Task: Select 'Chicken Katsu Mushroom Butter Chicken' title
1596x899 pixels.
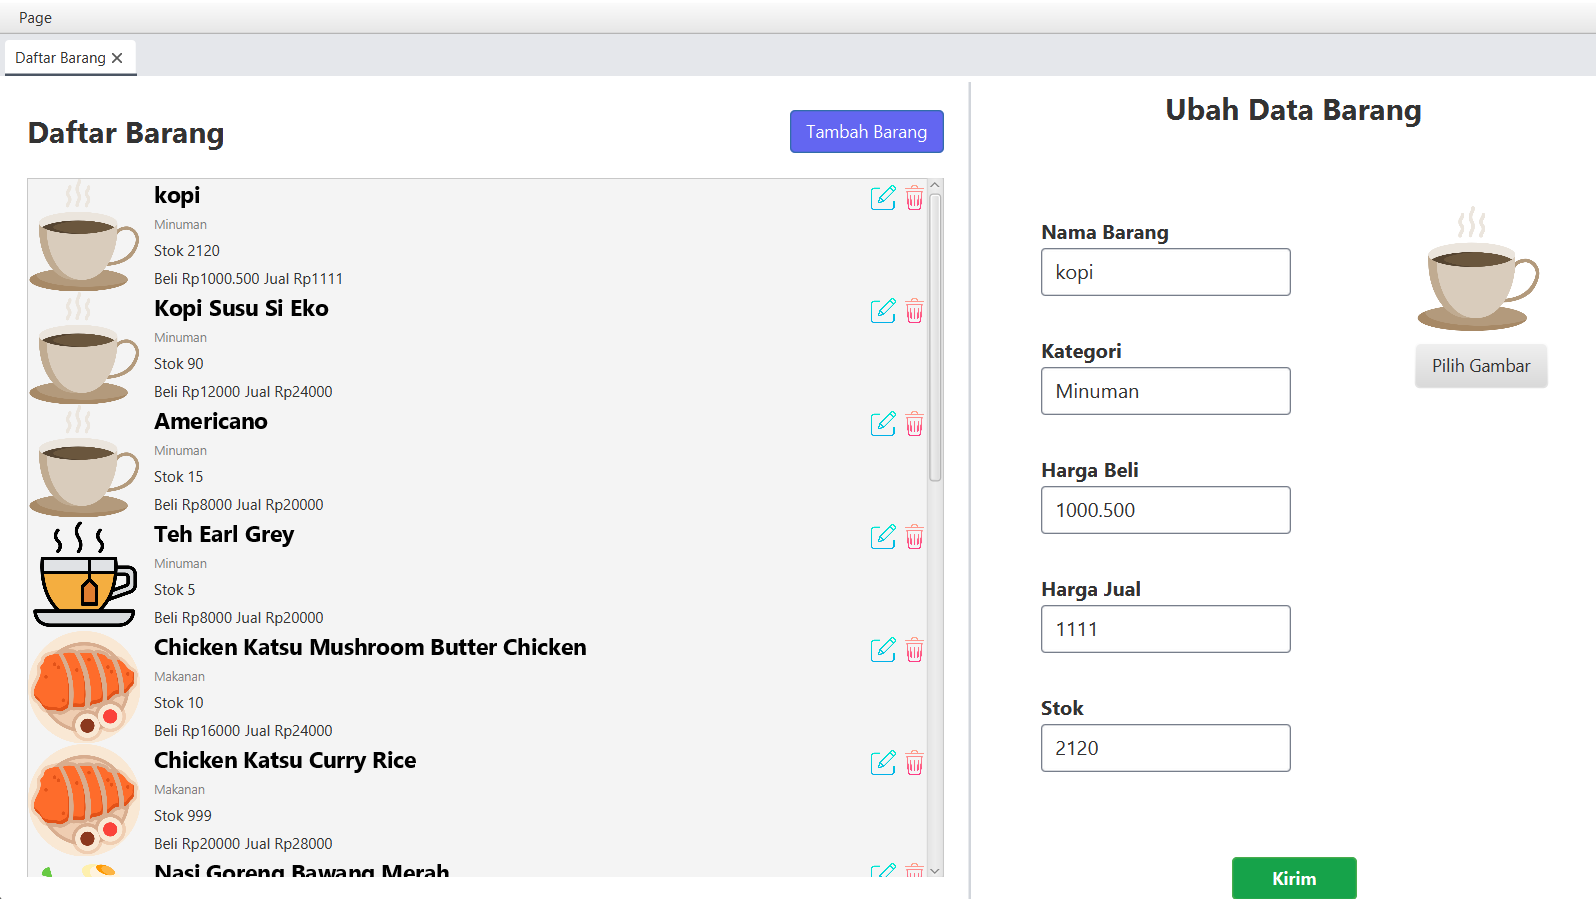Action: (x=370, y=647)
